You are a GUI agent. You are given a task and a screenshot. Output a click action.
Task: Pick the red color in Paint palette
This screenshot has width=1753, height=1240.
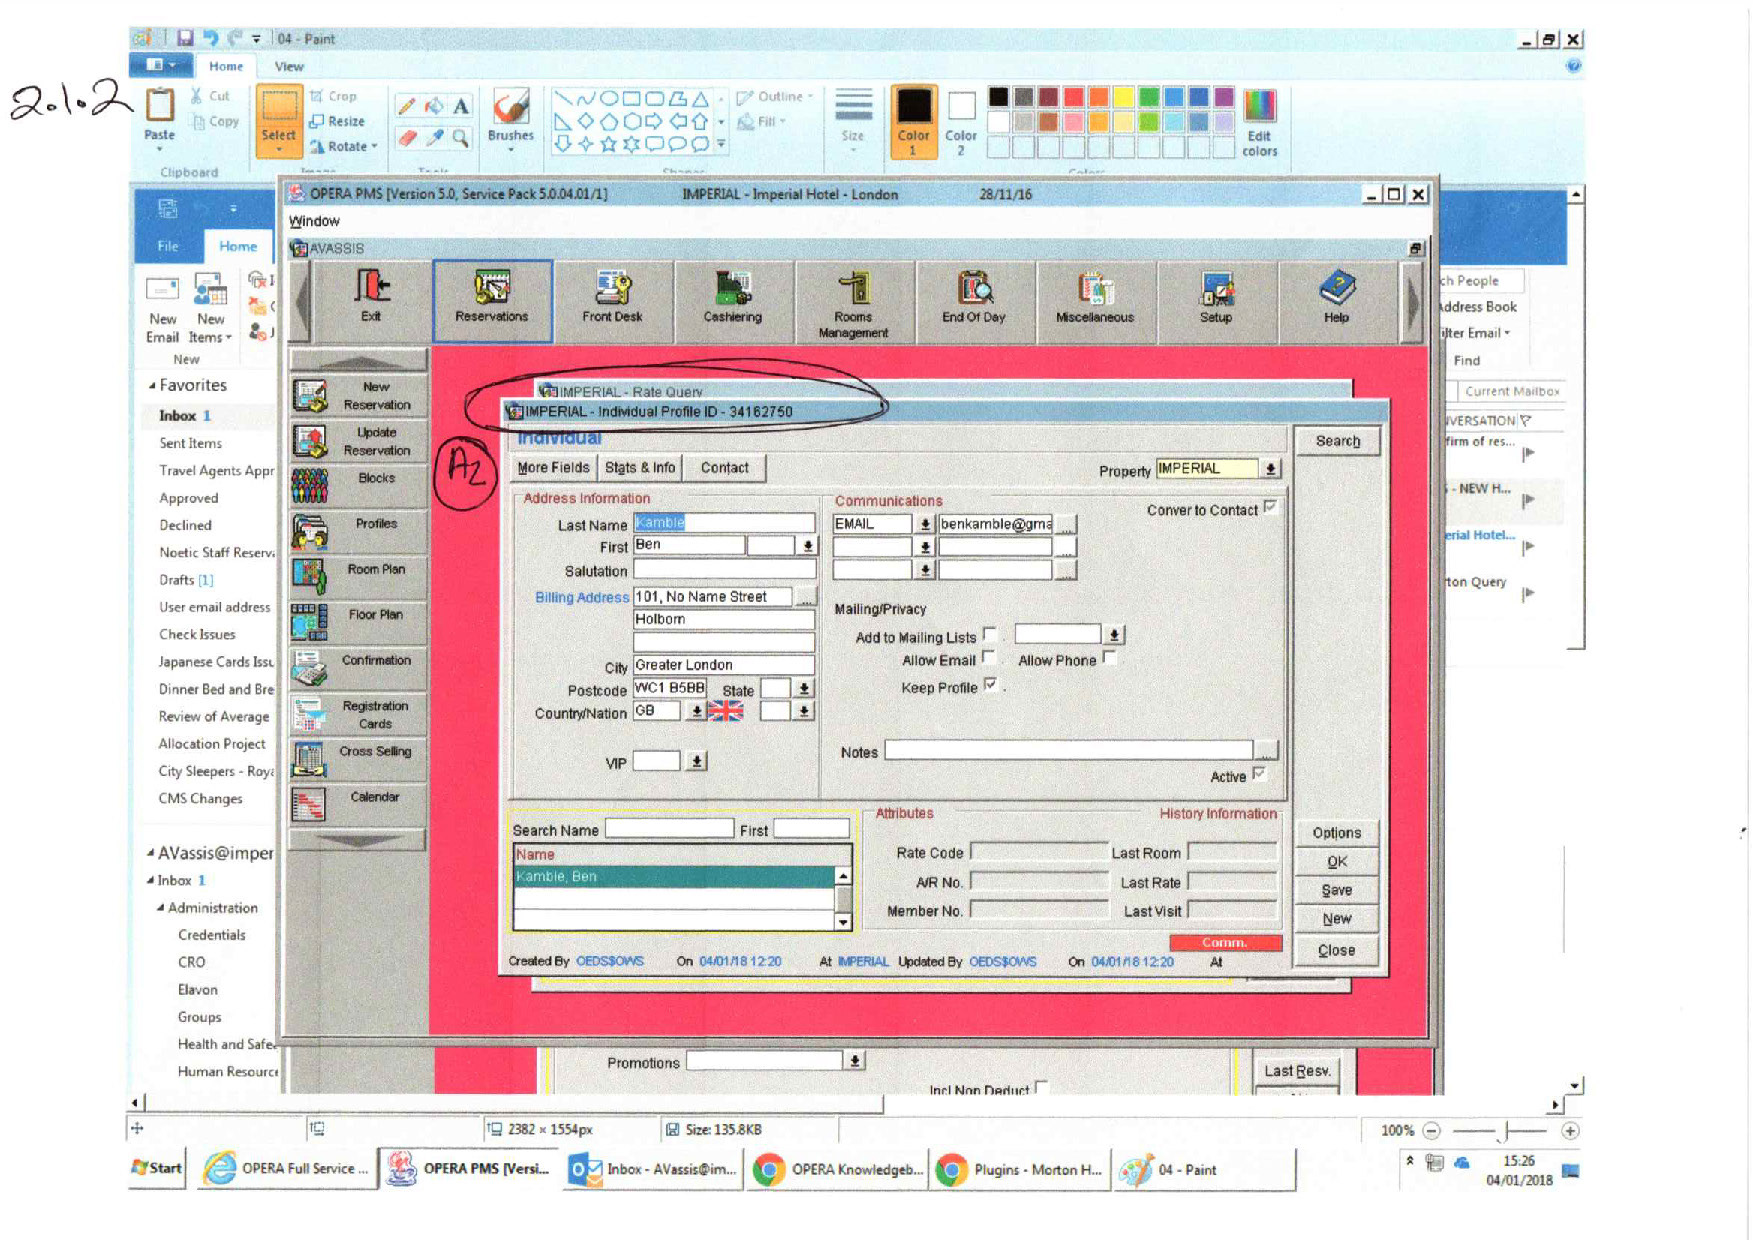1073,97
